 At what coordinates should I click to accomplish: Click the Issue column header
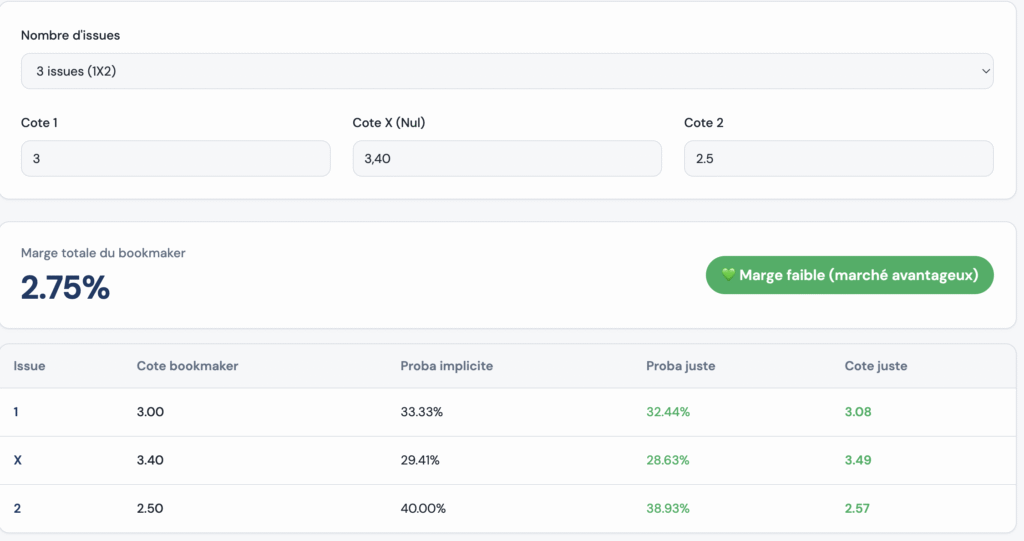coord(29,366)
